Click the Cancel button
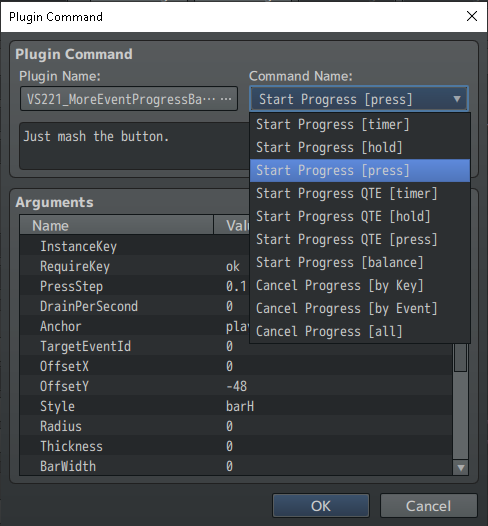Viewport: 488px width, 526px height. [428, 506]
